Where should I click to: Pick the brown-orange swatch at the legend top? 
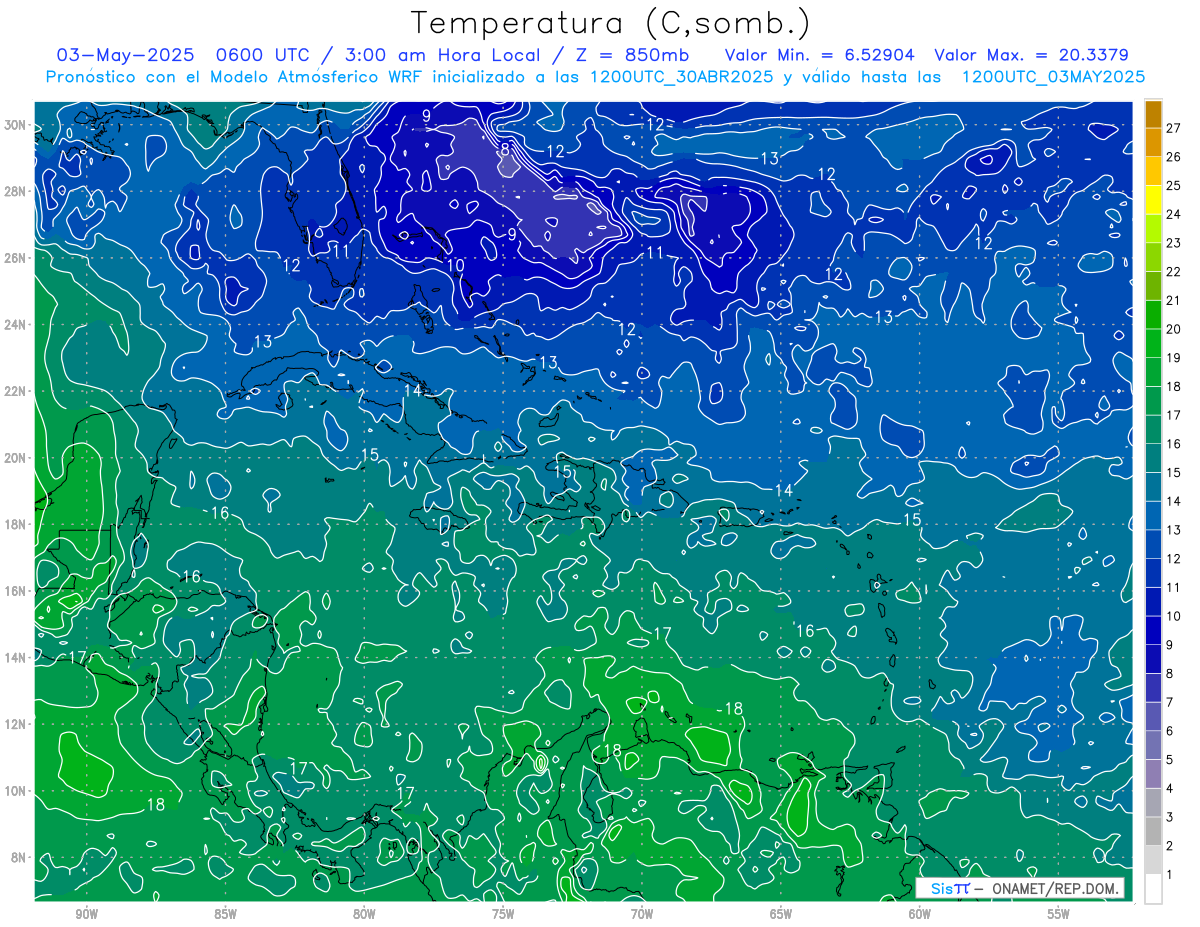pos(1153,114)
